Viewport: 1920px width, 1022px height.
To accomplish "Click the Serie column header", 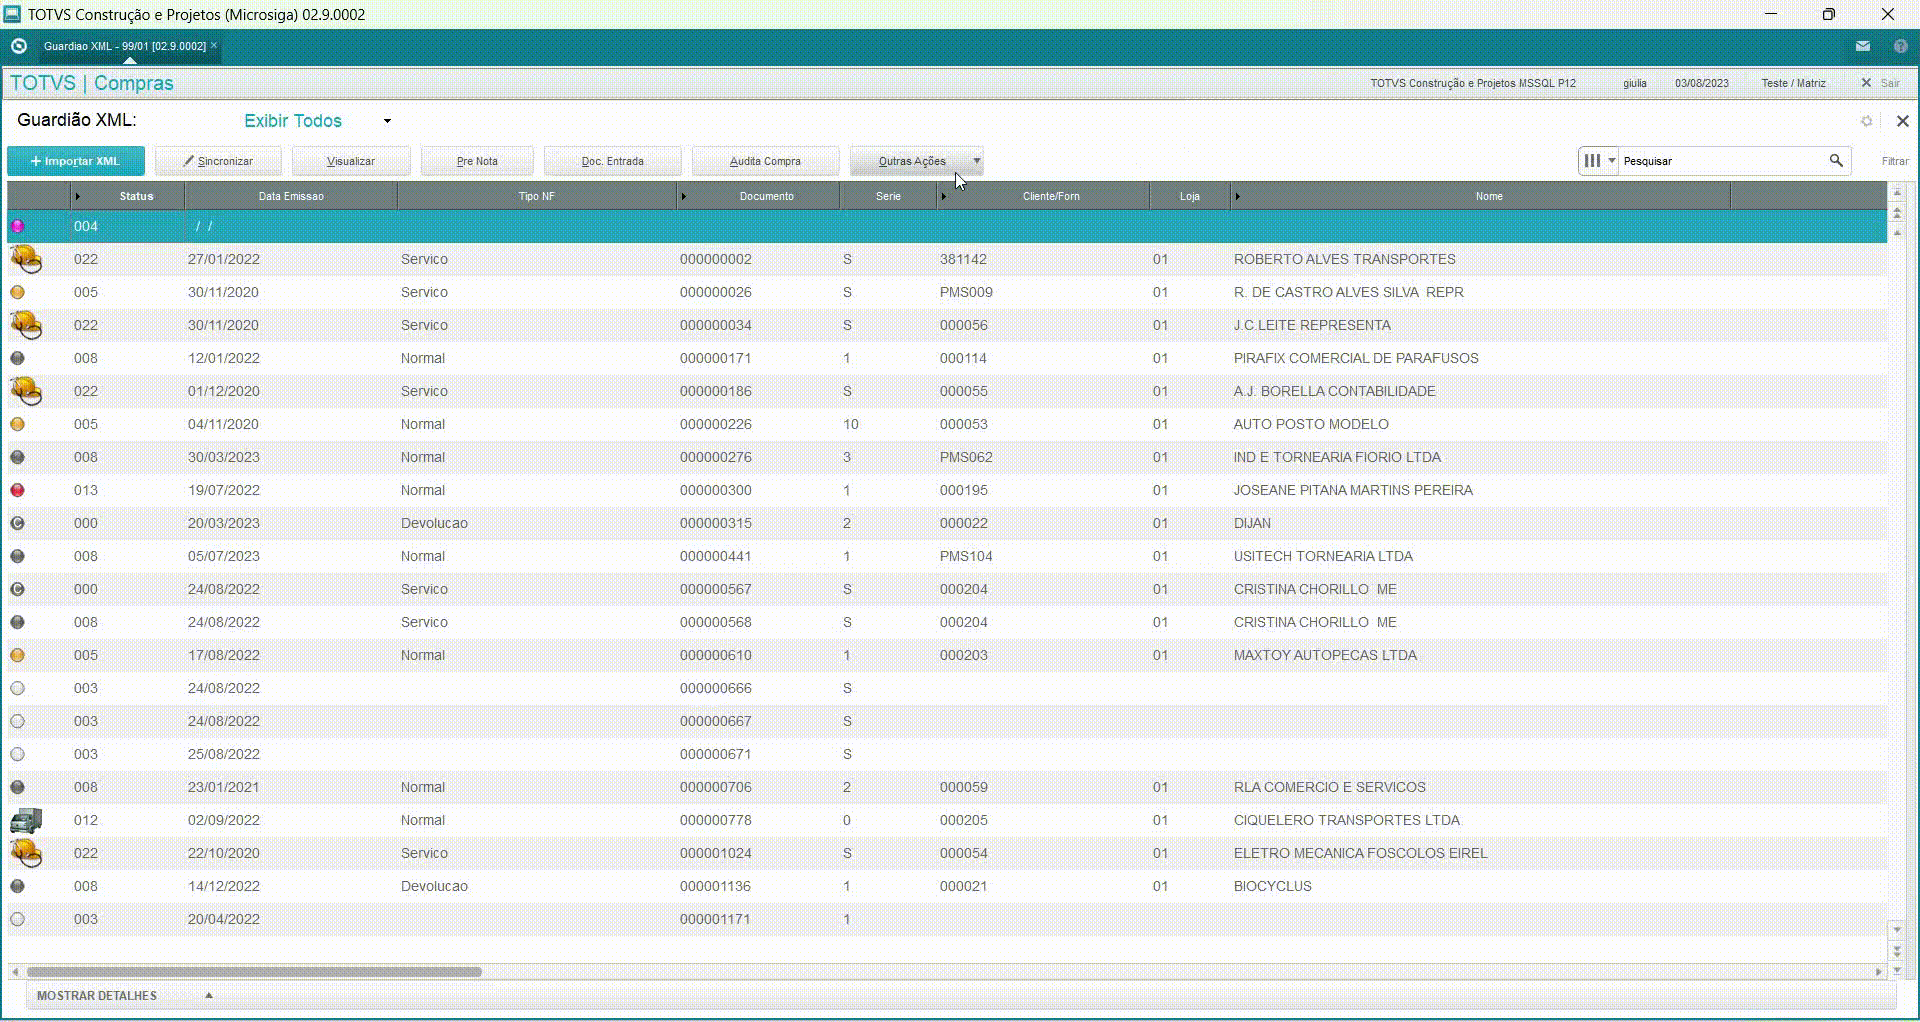I will click(x=888, y=196).
